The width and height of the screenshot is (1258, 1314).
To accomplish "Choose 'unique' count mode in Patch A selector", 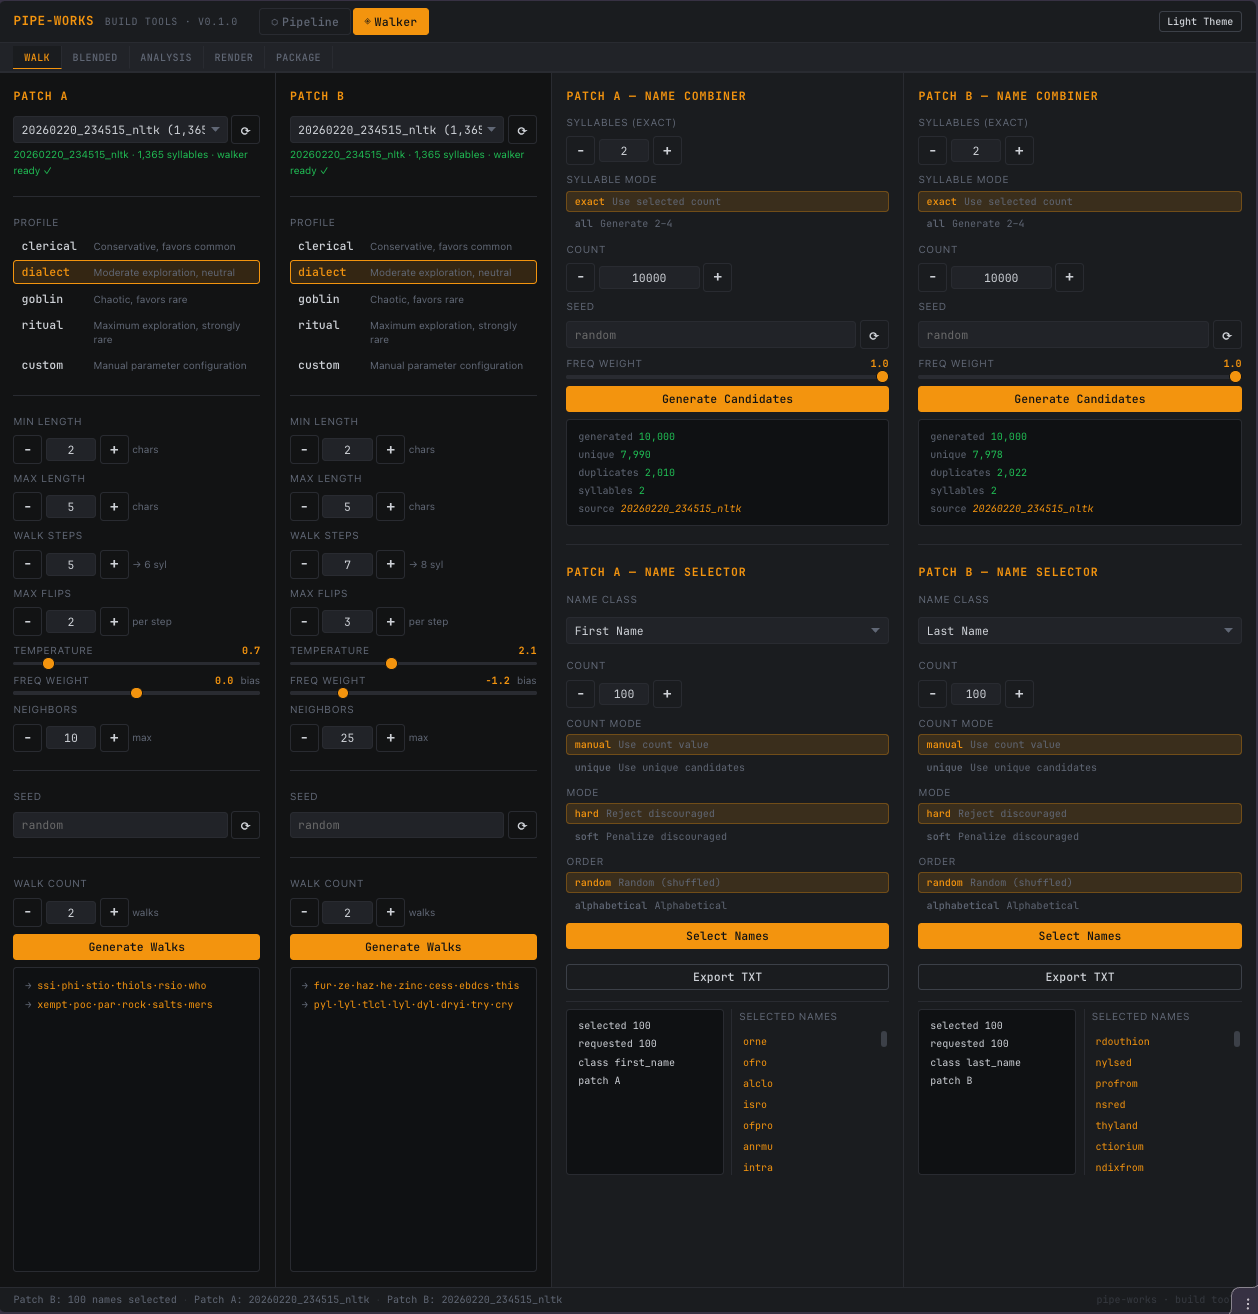I will (x=727, y=768).
